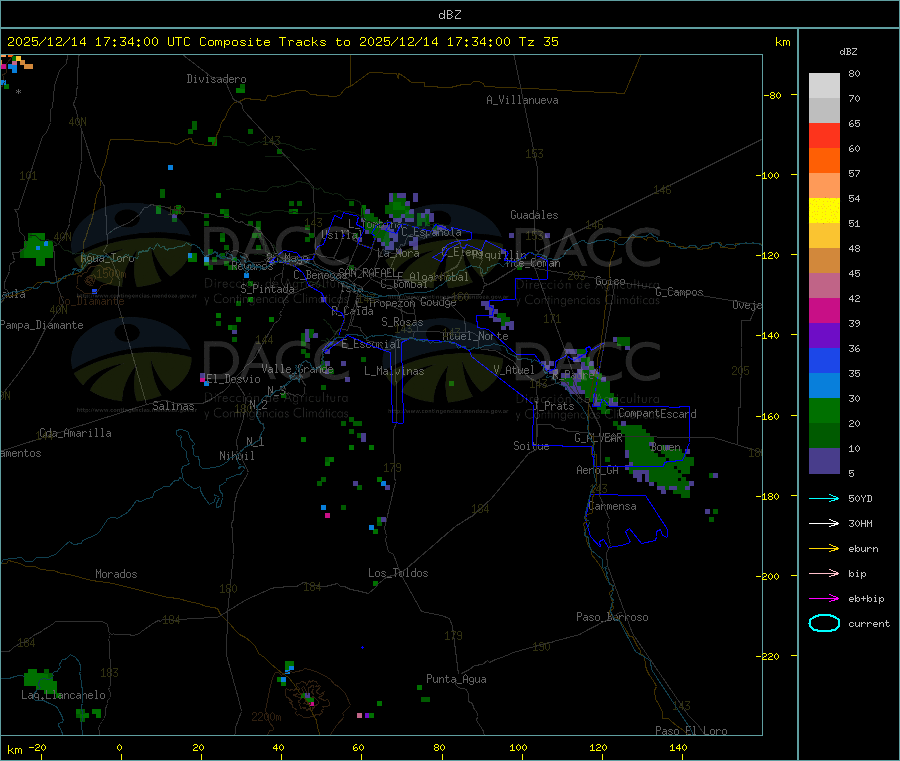The width and height of the screenshot is (900, 761).
Task: Select the red 60-65 dBZ swatch
Action: coord(824,135)
